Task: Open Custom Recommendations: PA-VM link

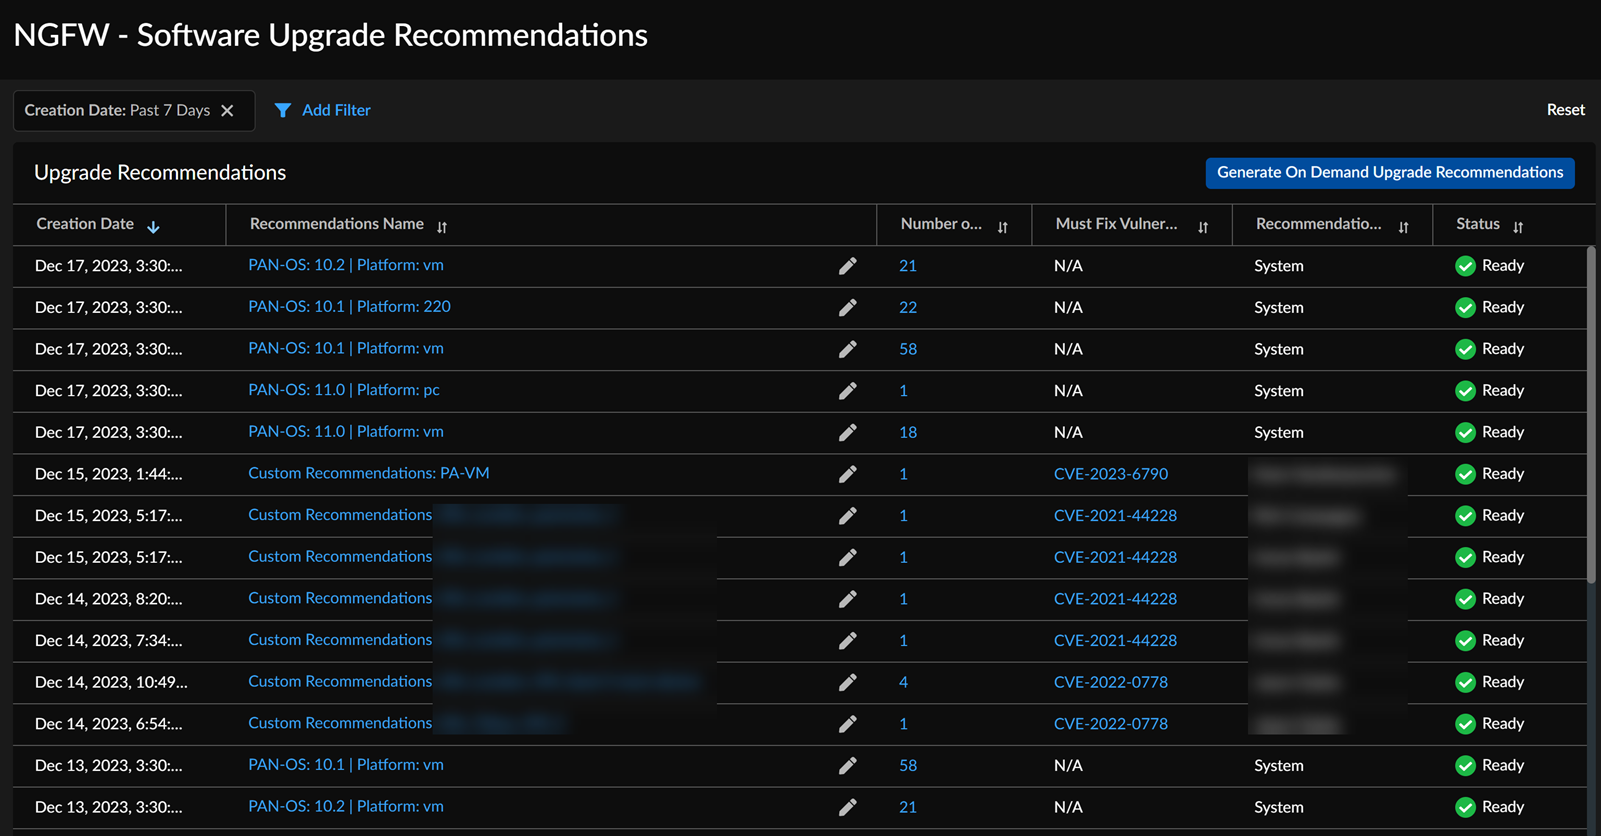Action: tap(368, 473)
